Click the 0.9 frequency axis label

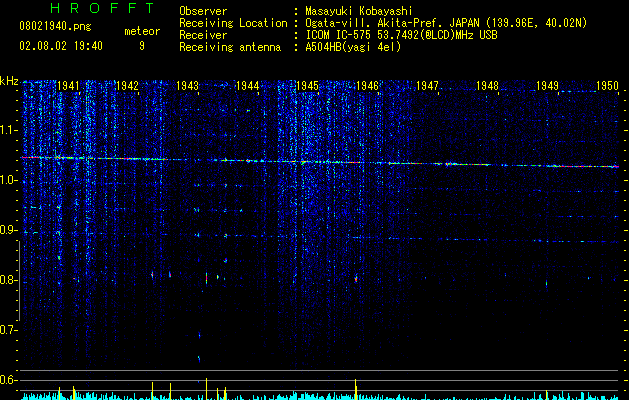(8, 230)
